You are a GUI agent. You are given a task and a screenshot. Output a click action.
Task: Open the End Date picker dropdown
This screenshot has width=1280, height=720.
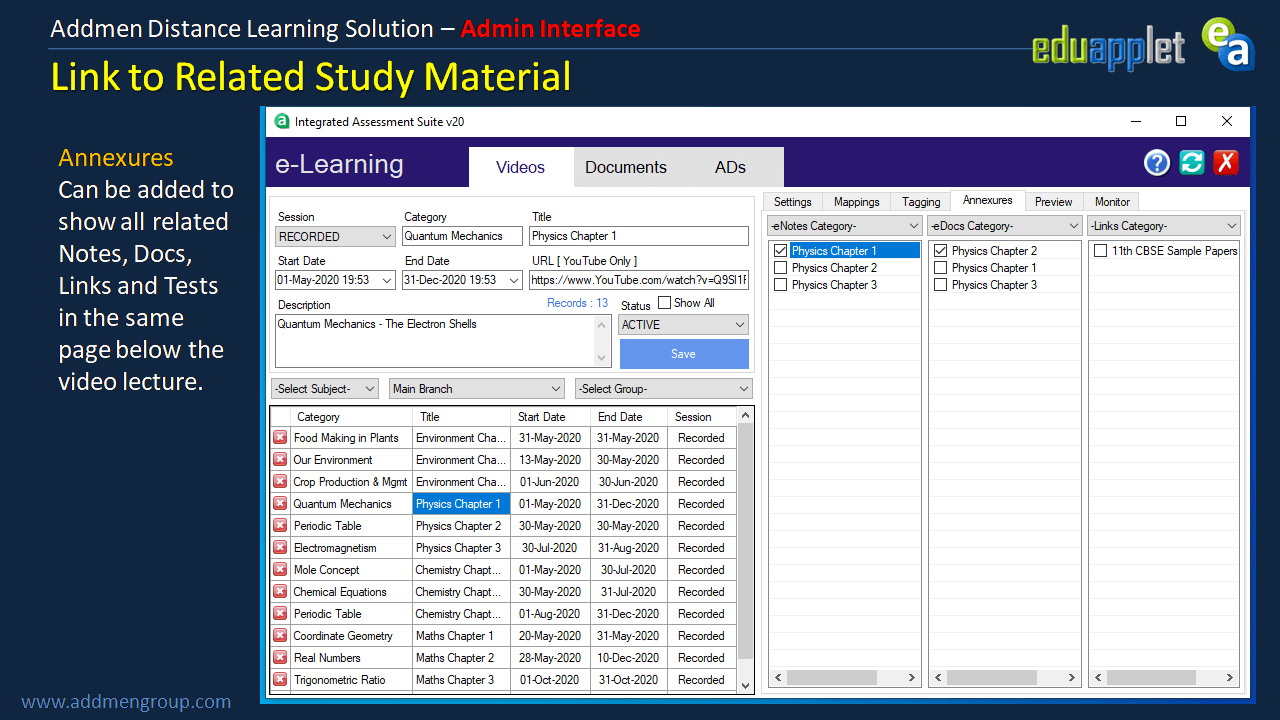[x=514, y=281]
